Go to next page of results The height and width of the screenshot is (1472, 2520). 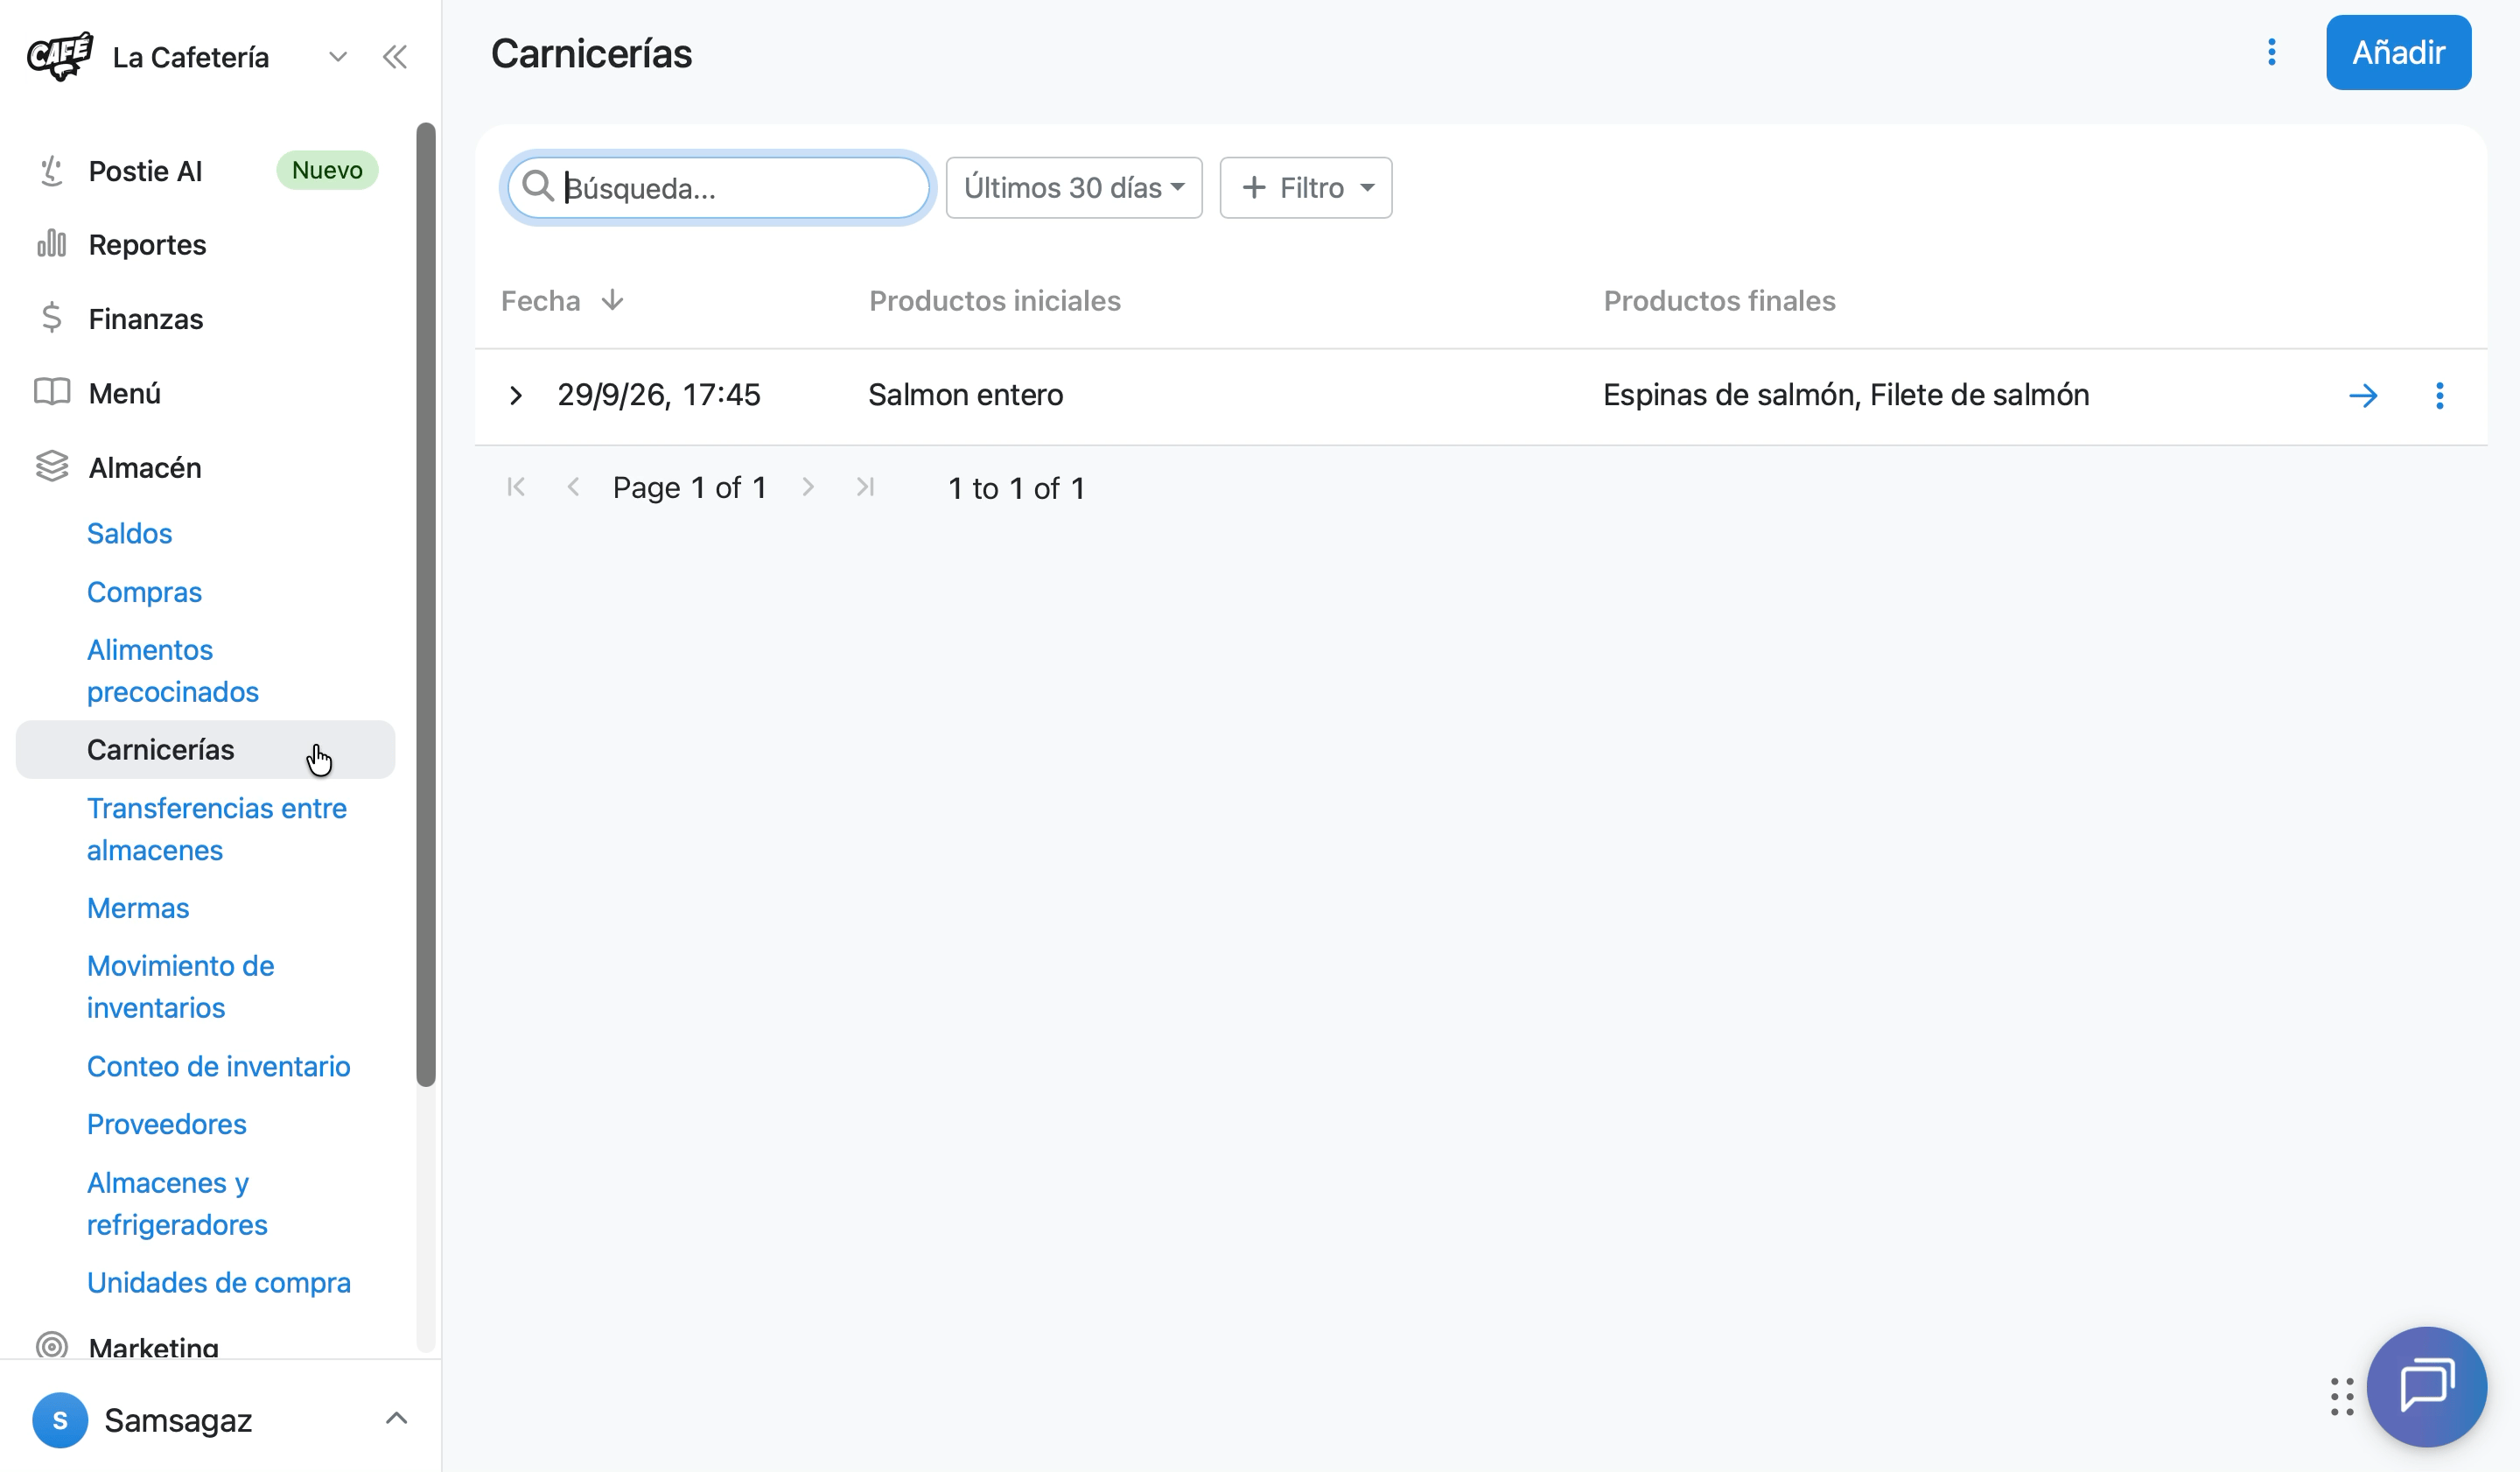808,487
